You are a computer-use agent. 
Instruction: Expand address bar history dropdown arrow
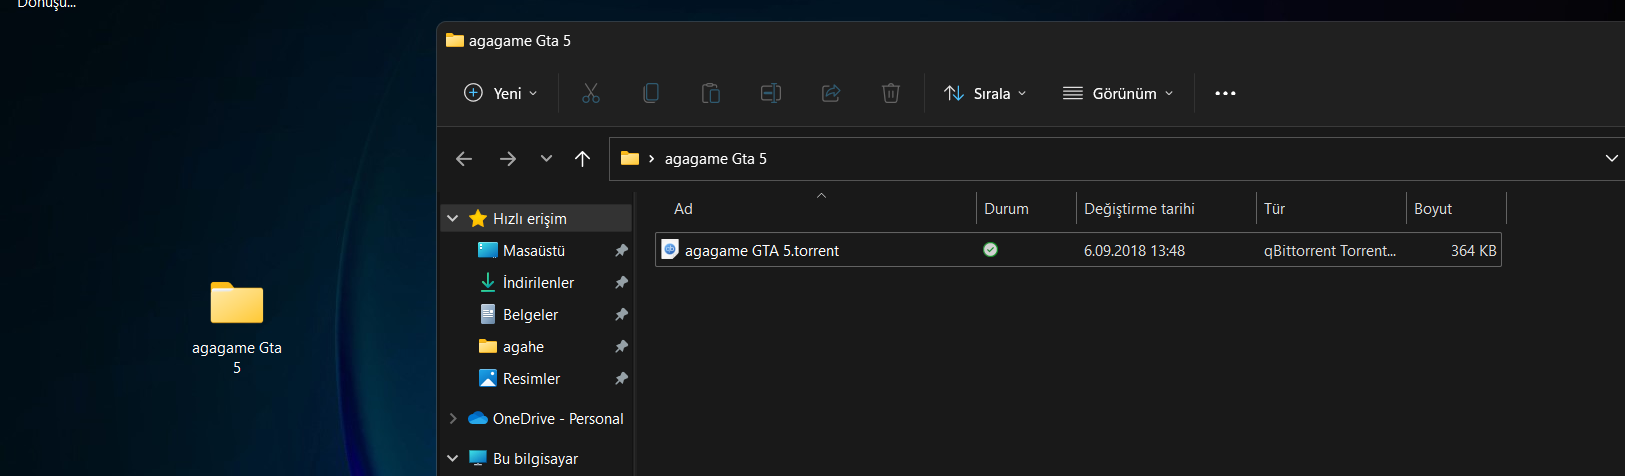pyautogui.click(x=1611, y=159)
